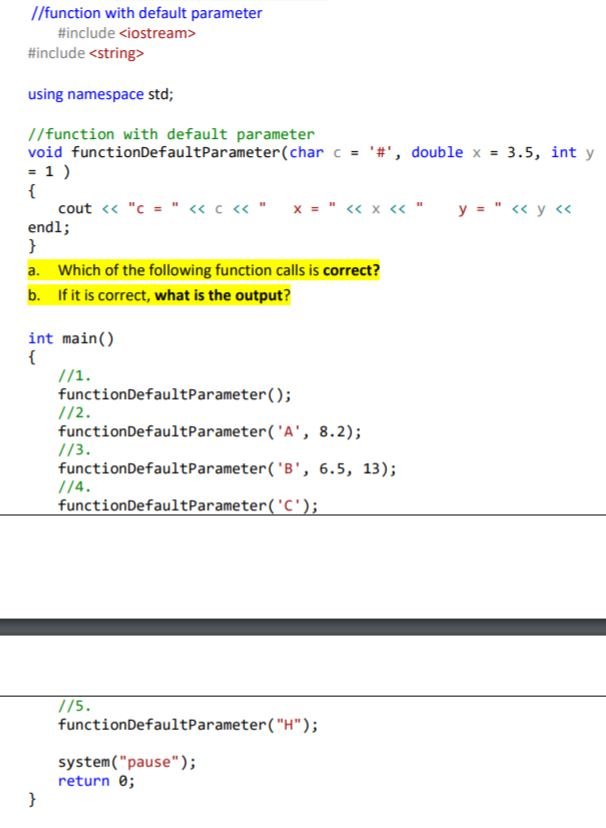Viewport: 606px width, 828px height.
Task: Click the '//1.' comment
Action: [x=74, y=376]
